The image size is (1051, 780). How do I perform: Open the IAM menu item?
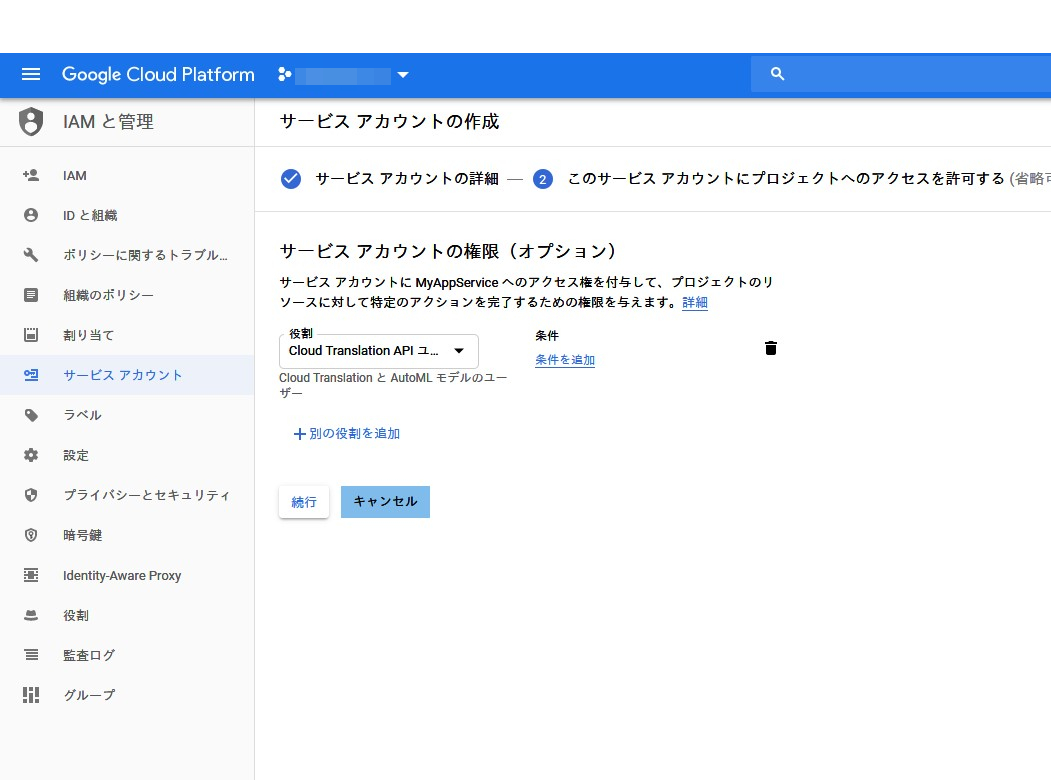[x=75, y=175]
